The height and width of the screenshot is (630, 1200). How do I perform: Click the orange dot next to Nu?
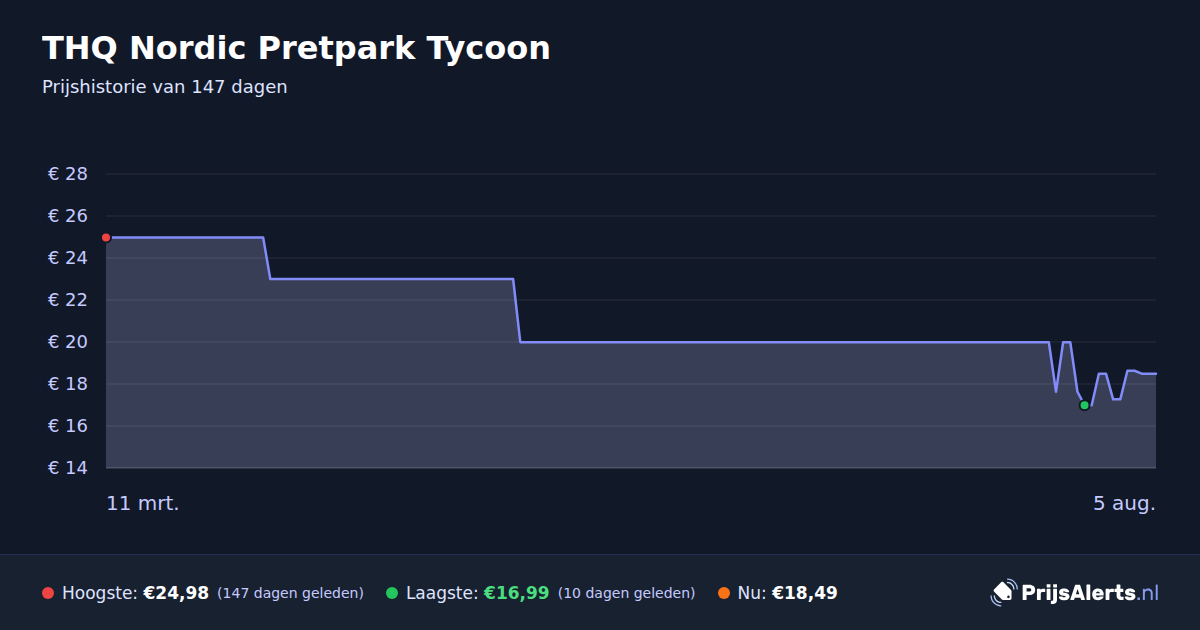point(724,593)
